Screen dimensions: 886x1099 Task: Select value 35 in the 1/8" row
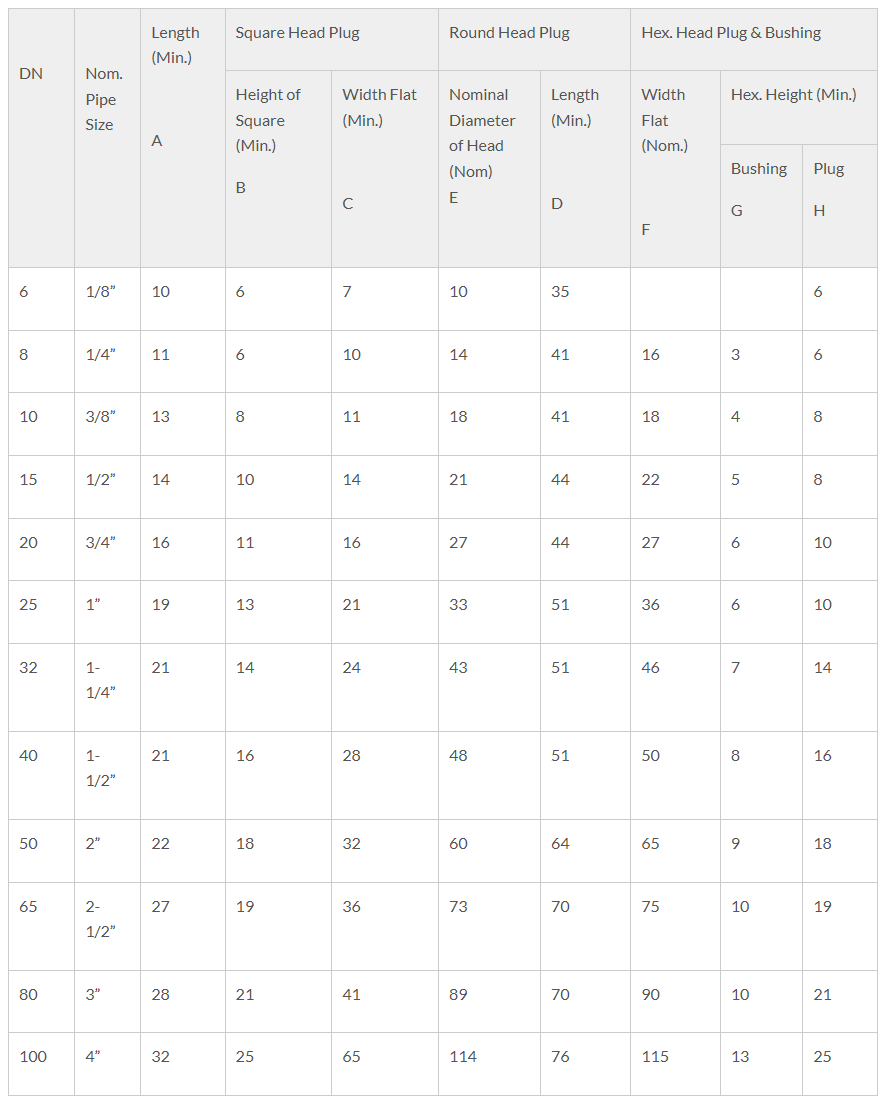585,299
